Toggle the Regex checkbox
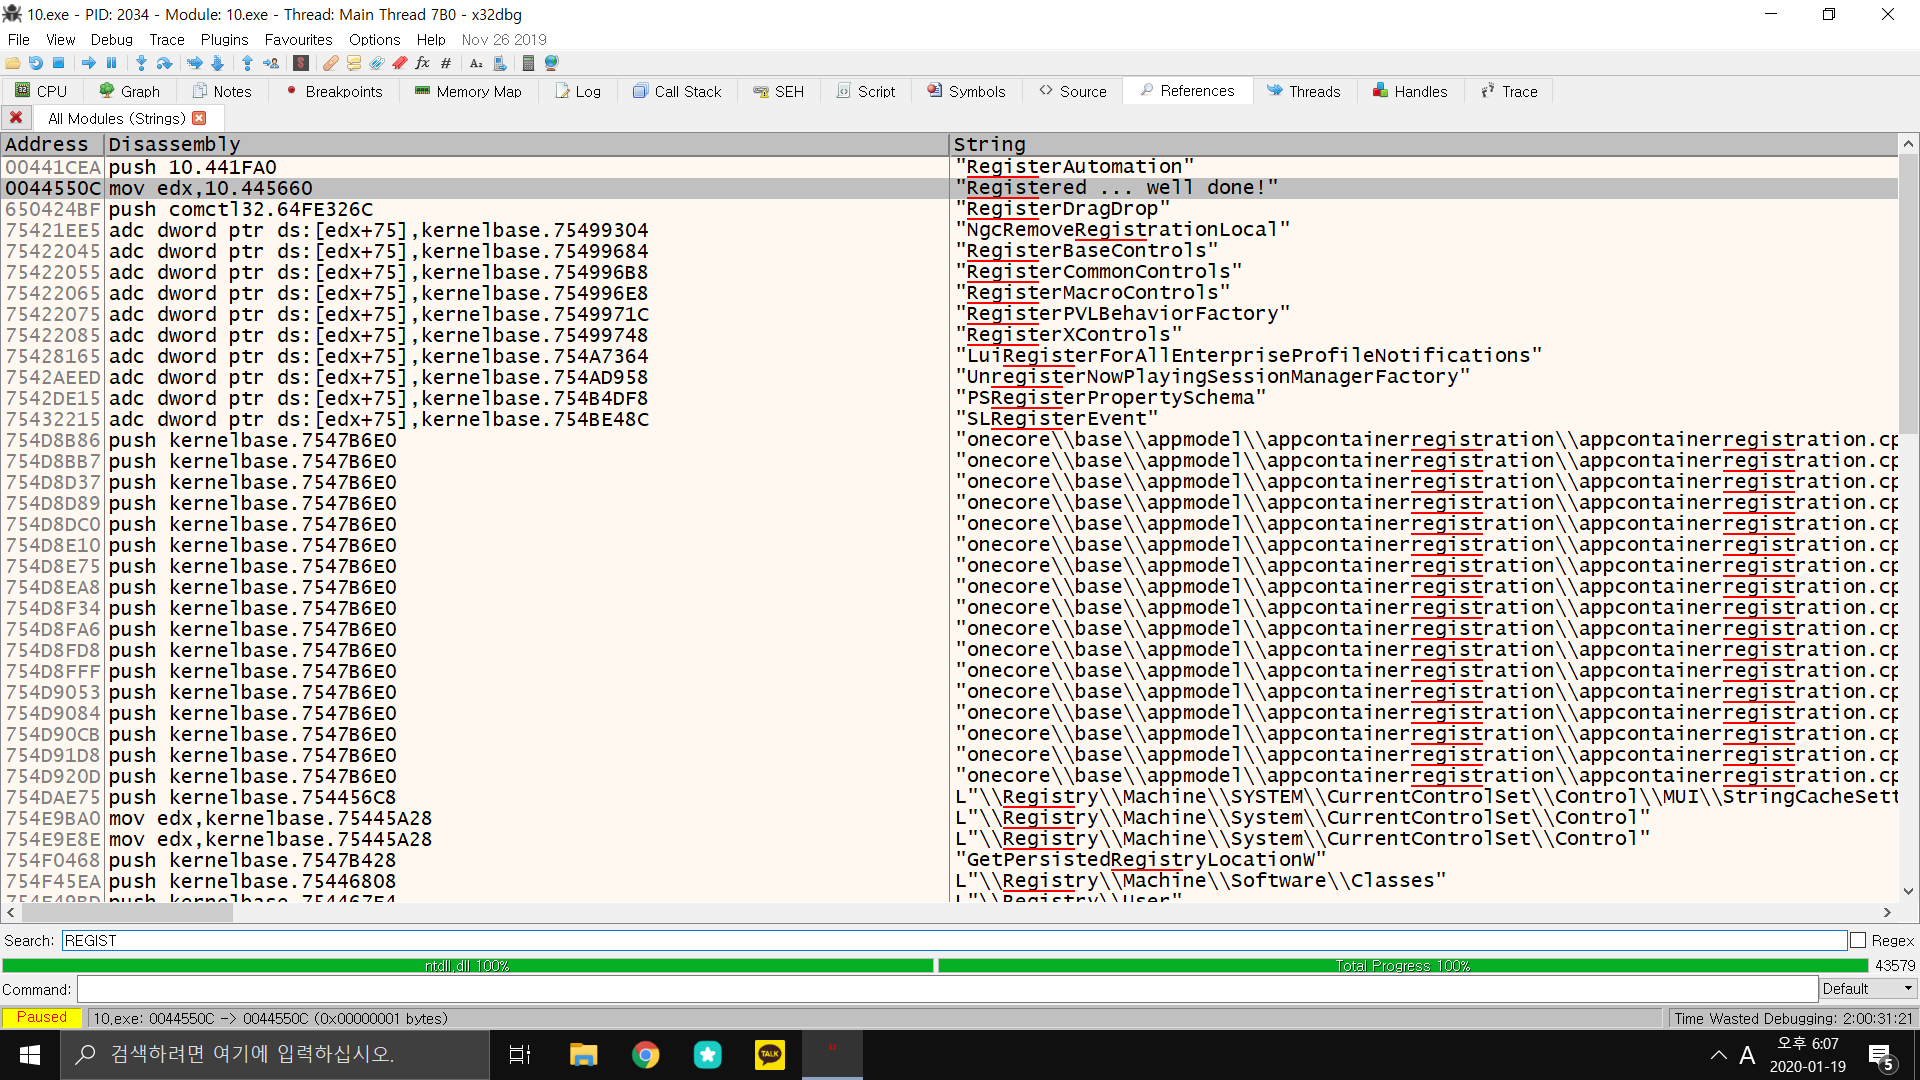The image size is (1920, 1080). [x=1858, y=940]
